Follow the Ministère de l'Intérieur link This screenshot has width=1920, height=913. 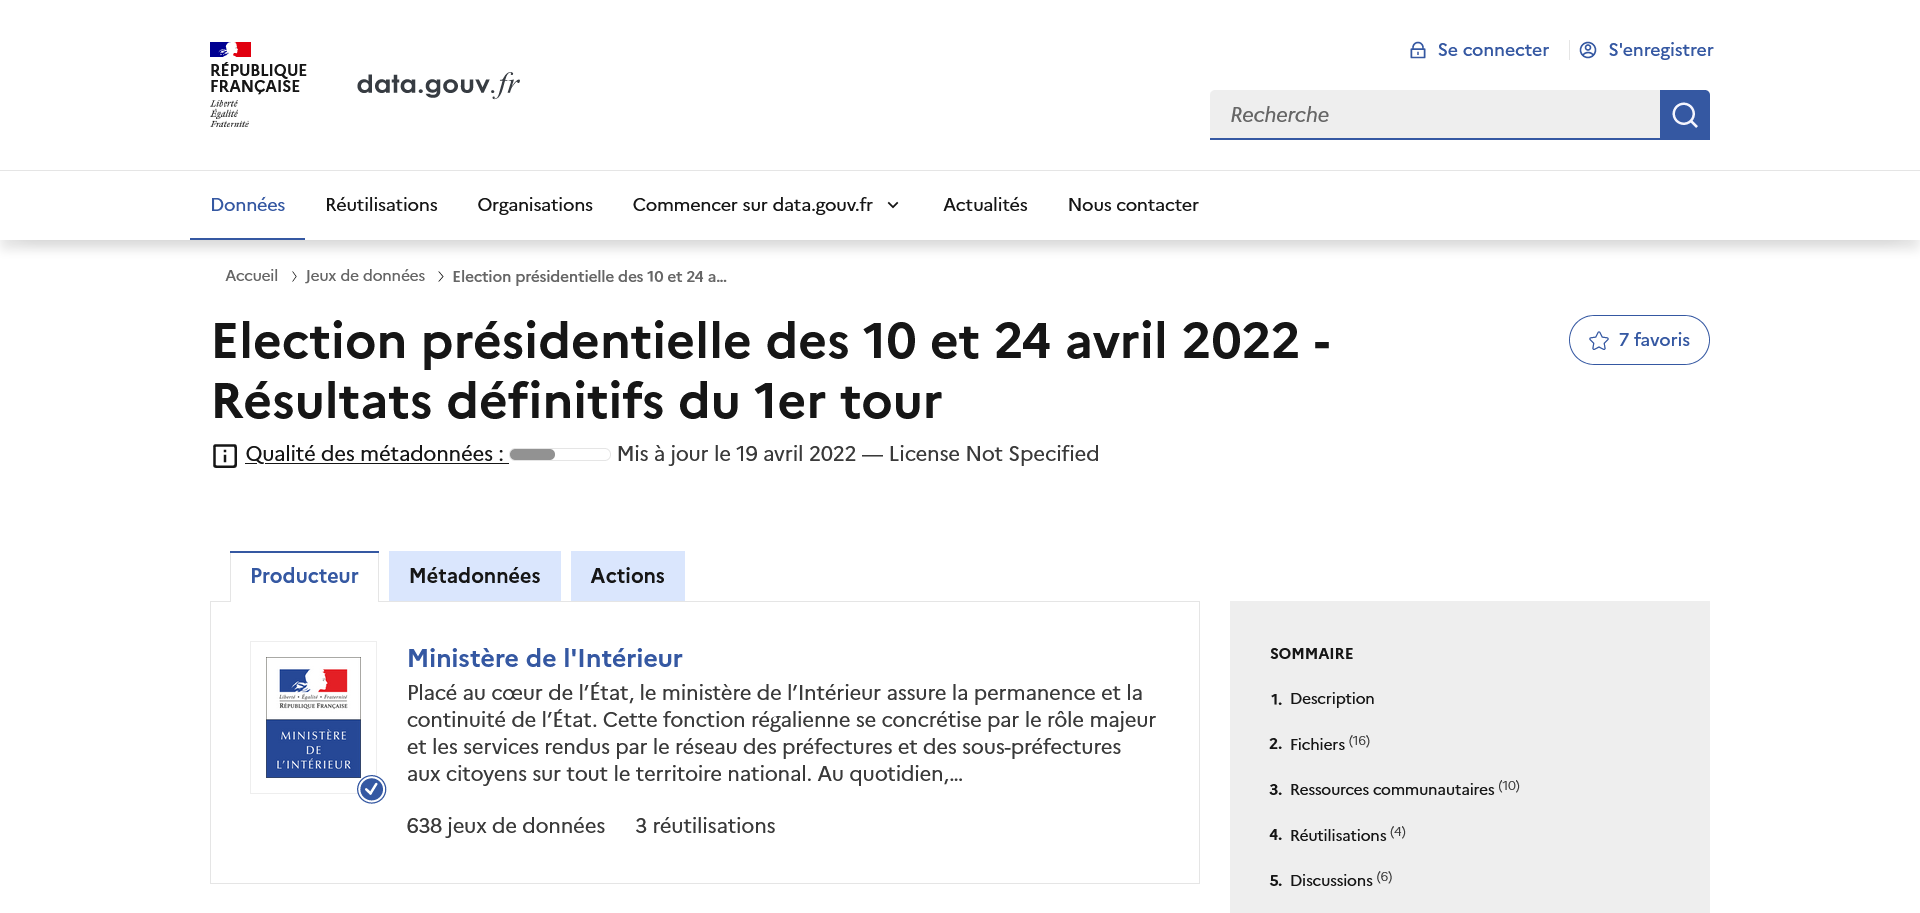point(544,658)
